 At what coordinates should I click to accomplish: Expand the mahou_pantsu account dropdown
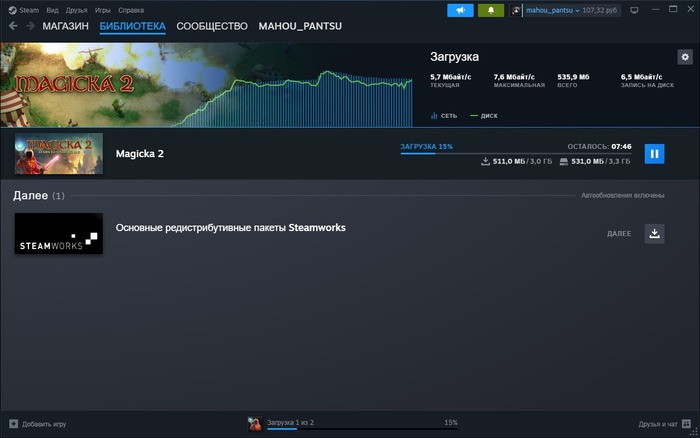[x=553, y=10]
